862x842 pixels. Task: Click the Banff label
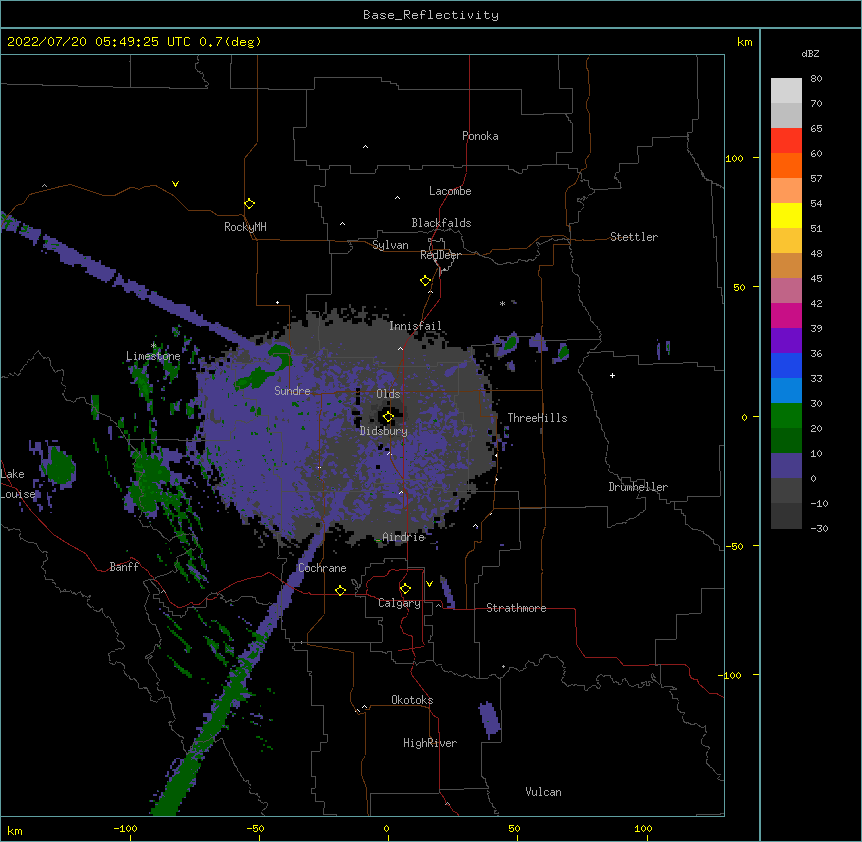[x=124, y=567]
